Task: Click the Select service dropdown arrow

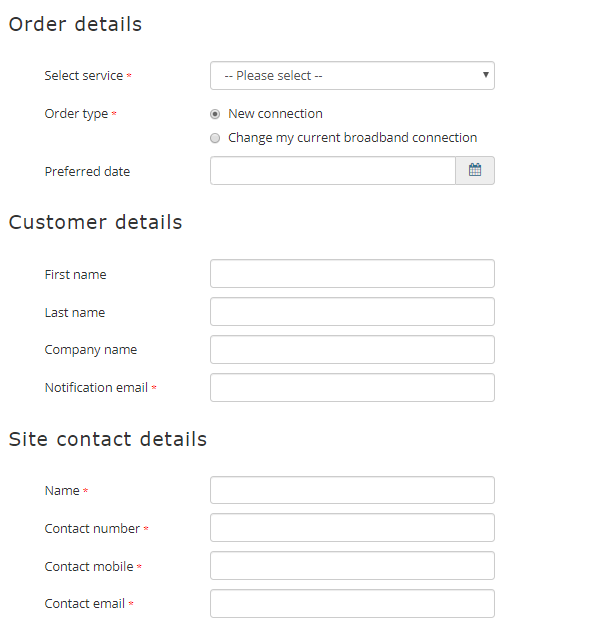Action: (x=486, y=75)
